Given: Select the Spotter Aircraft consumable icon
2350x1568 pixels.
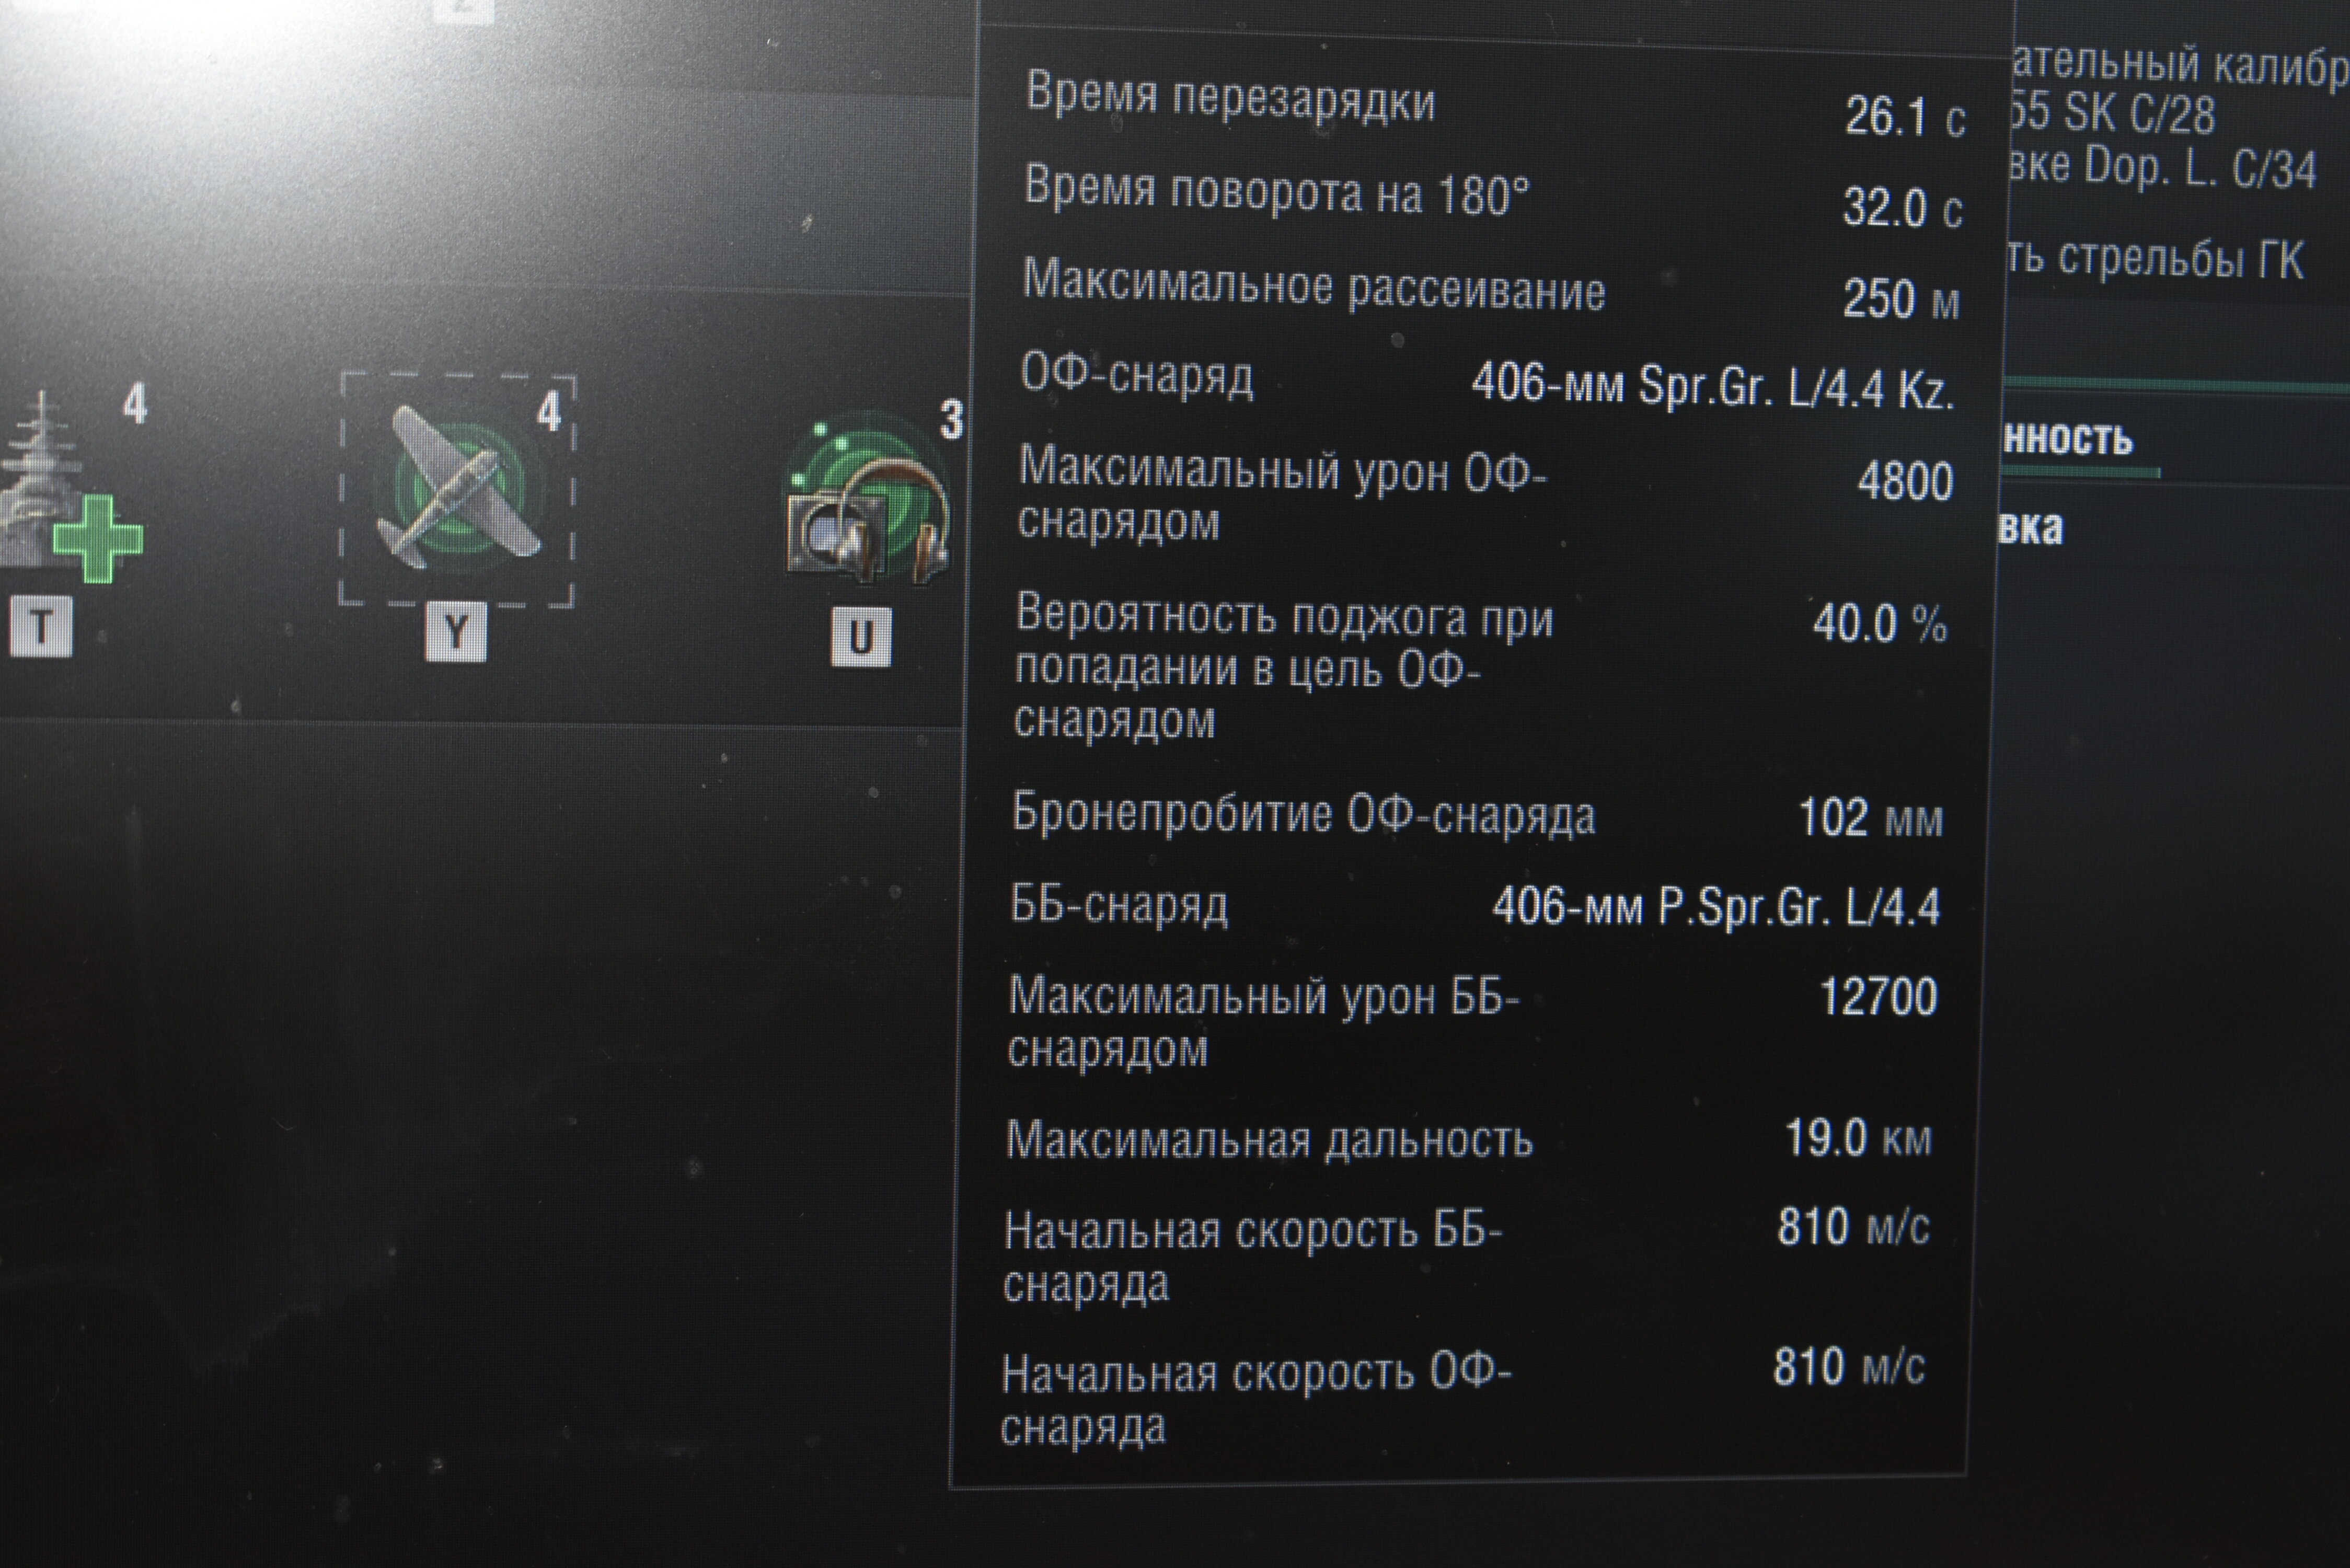Looking at the screenshot, I should click(458, 490).
